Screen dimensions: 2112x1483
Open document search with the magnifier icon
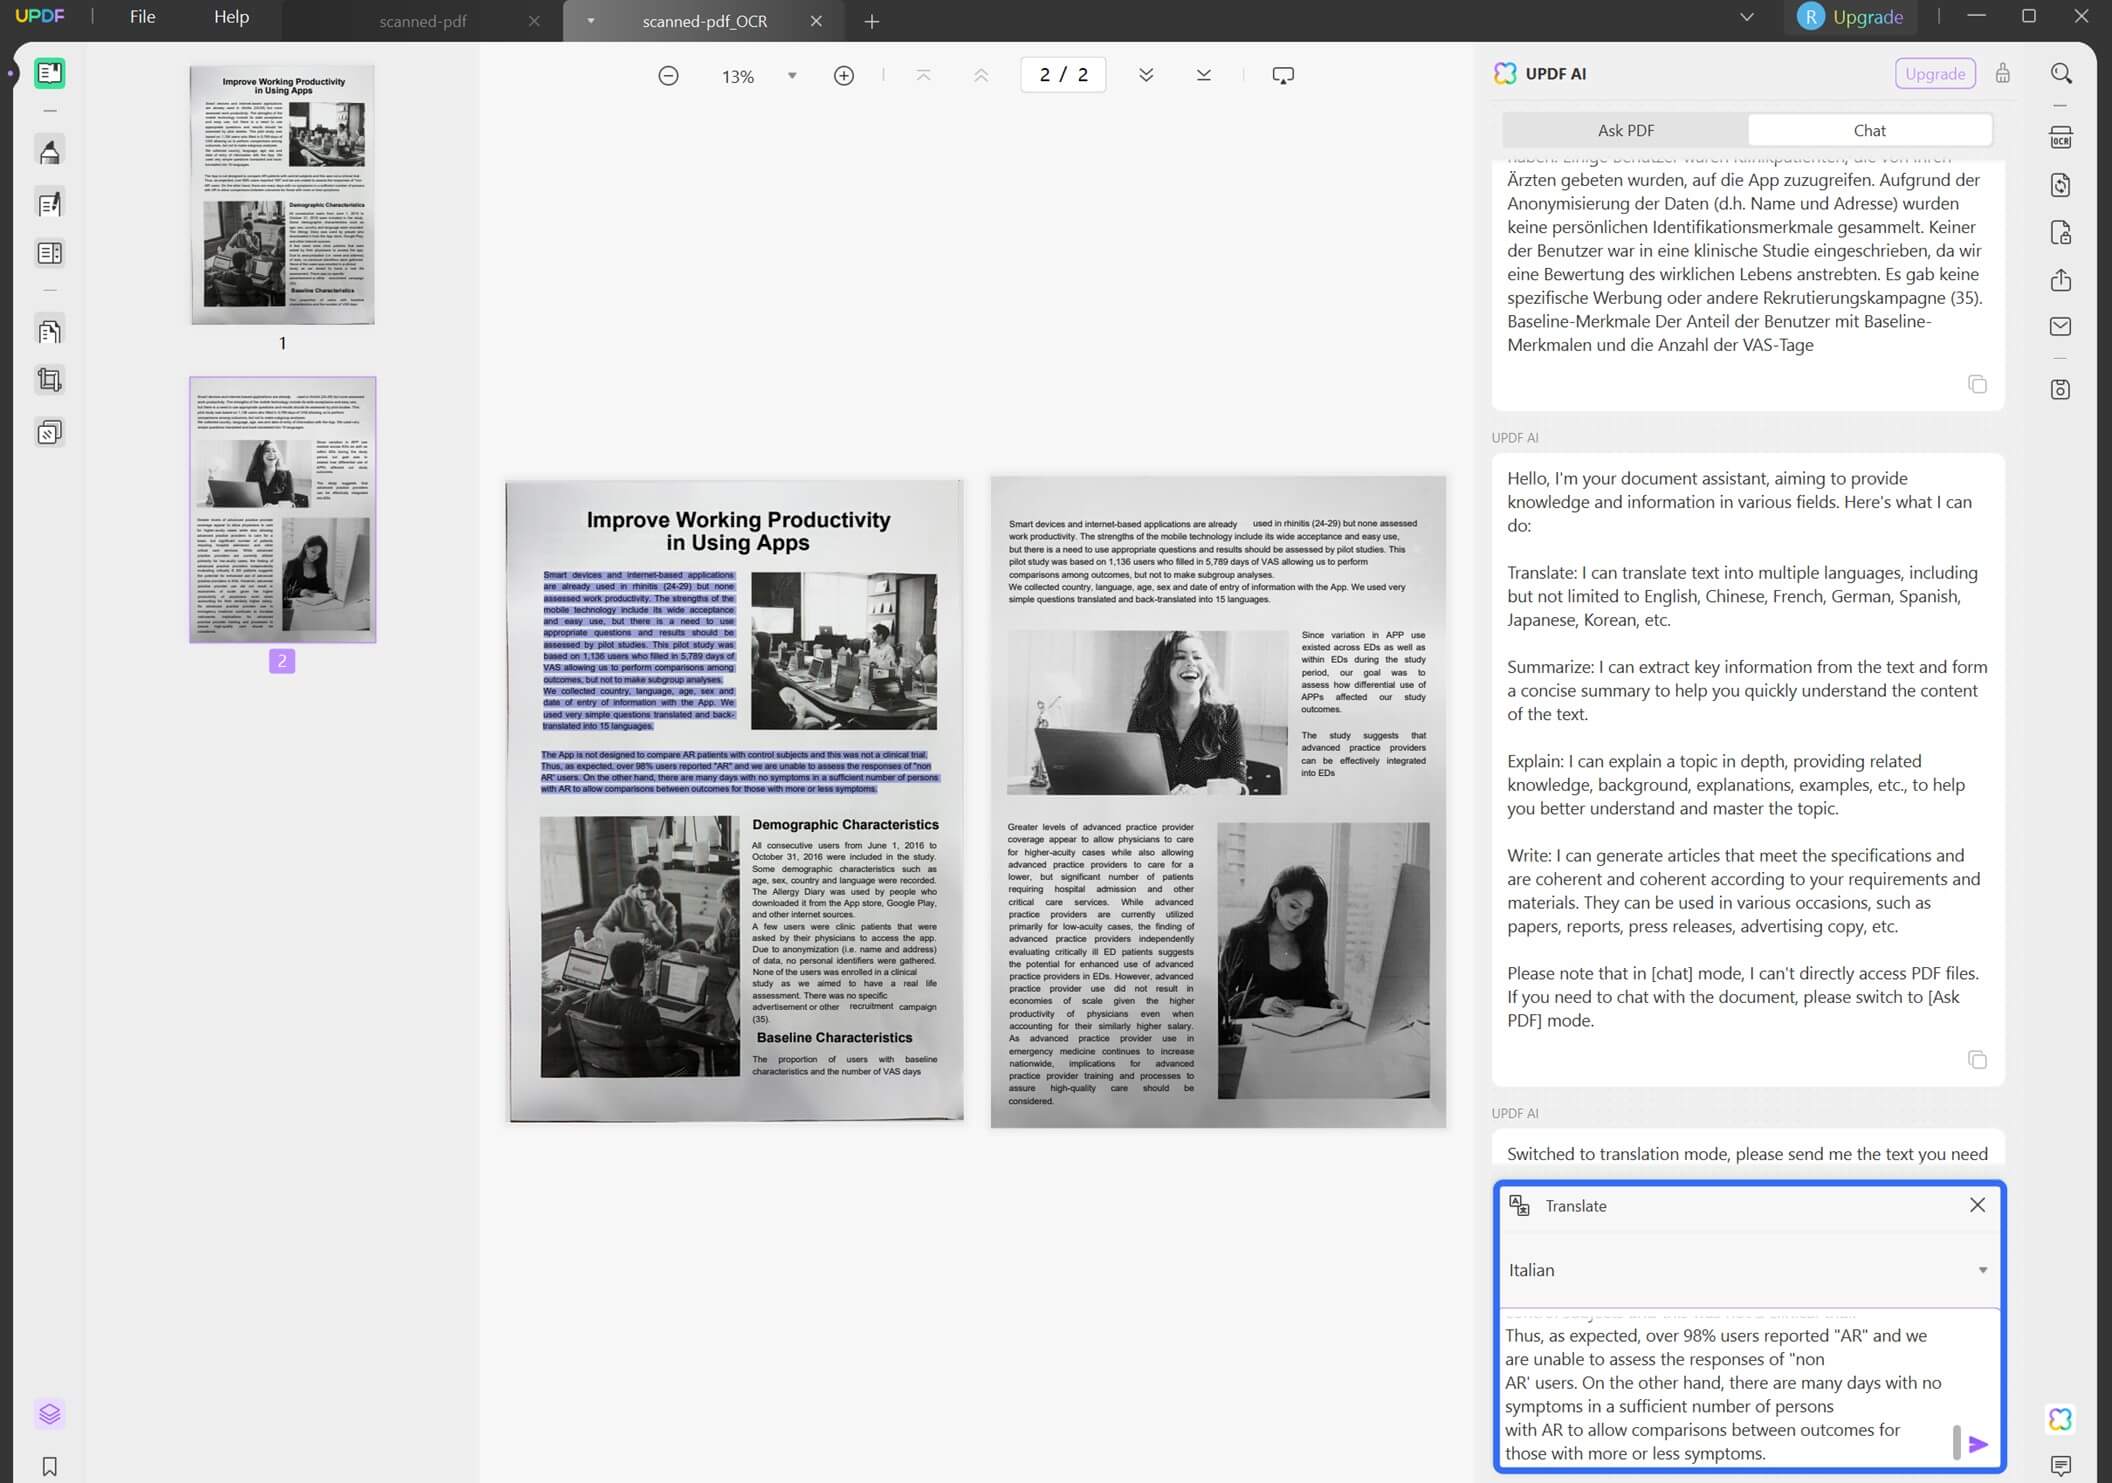point(2060,73)
